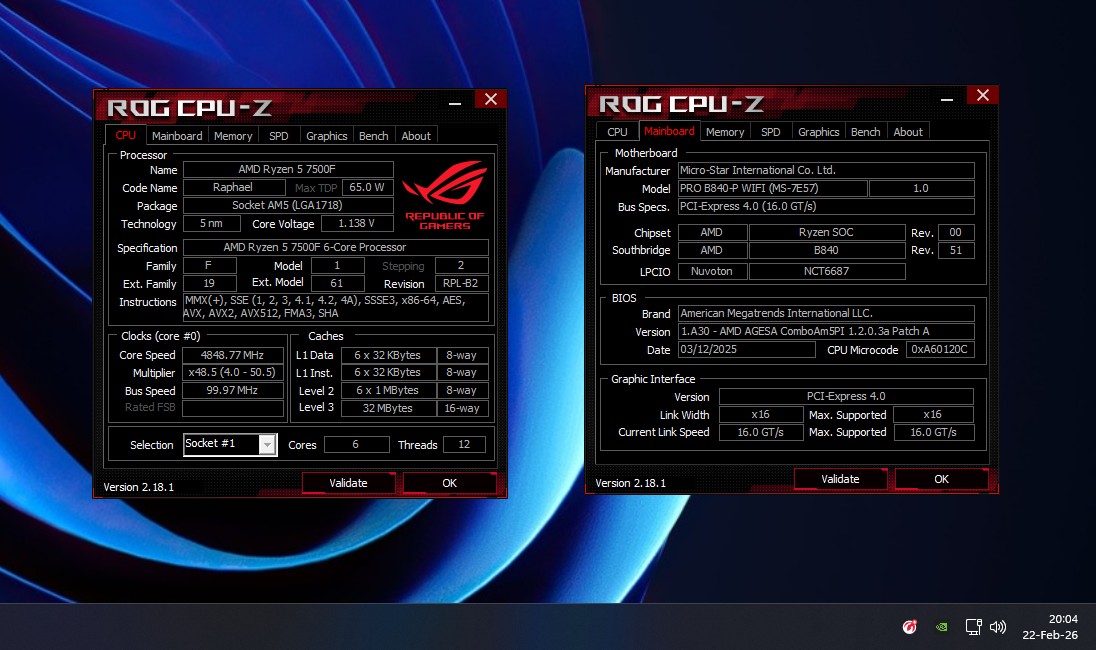The width and height of the screenshot is (1096, 650).
Task: Click the wired network icon in the tray
Action: (972, 627)
